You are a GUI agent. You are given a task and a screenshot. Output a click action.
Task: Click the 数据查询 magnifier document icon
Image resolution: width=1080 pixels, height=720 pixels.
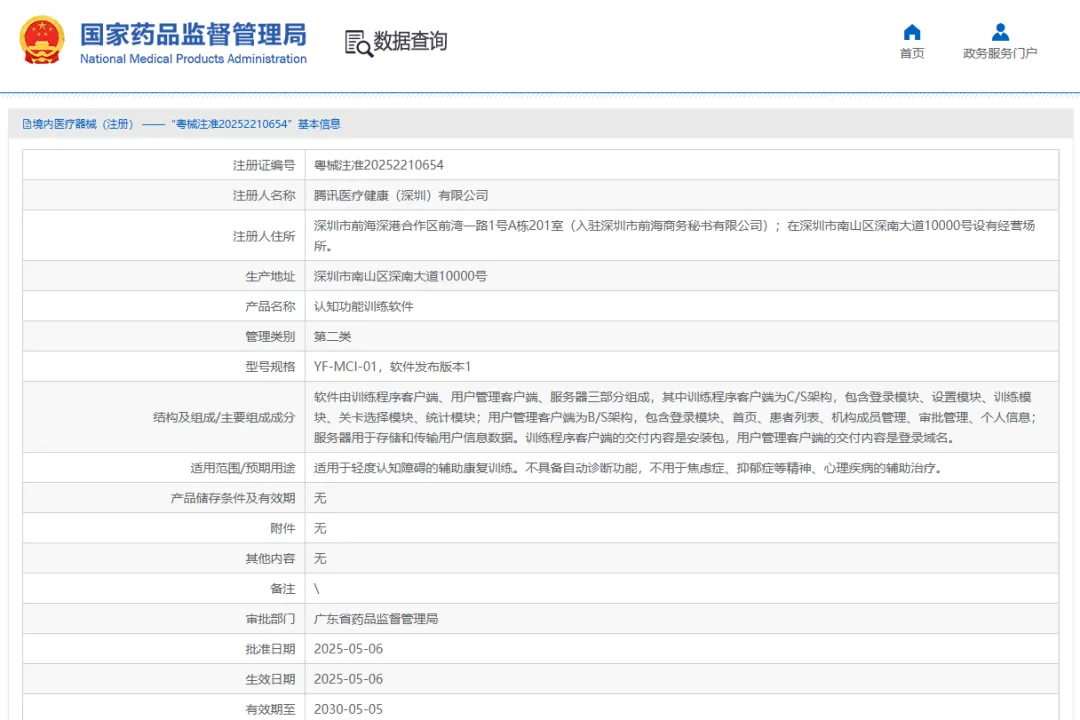(358, 43)
